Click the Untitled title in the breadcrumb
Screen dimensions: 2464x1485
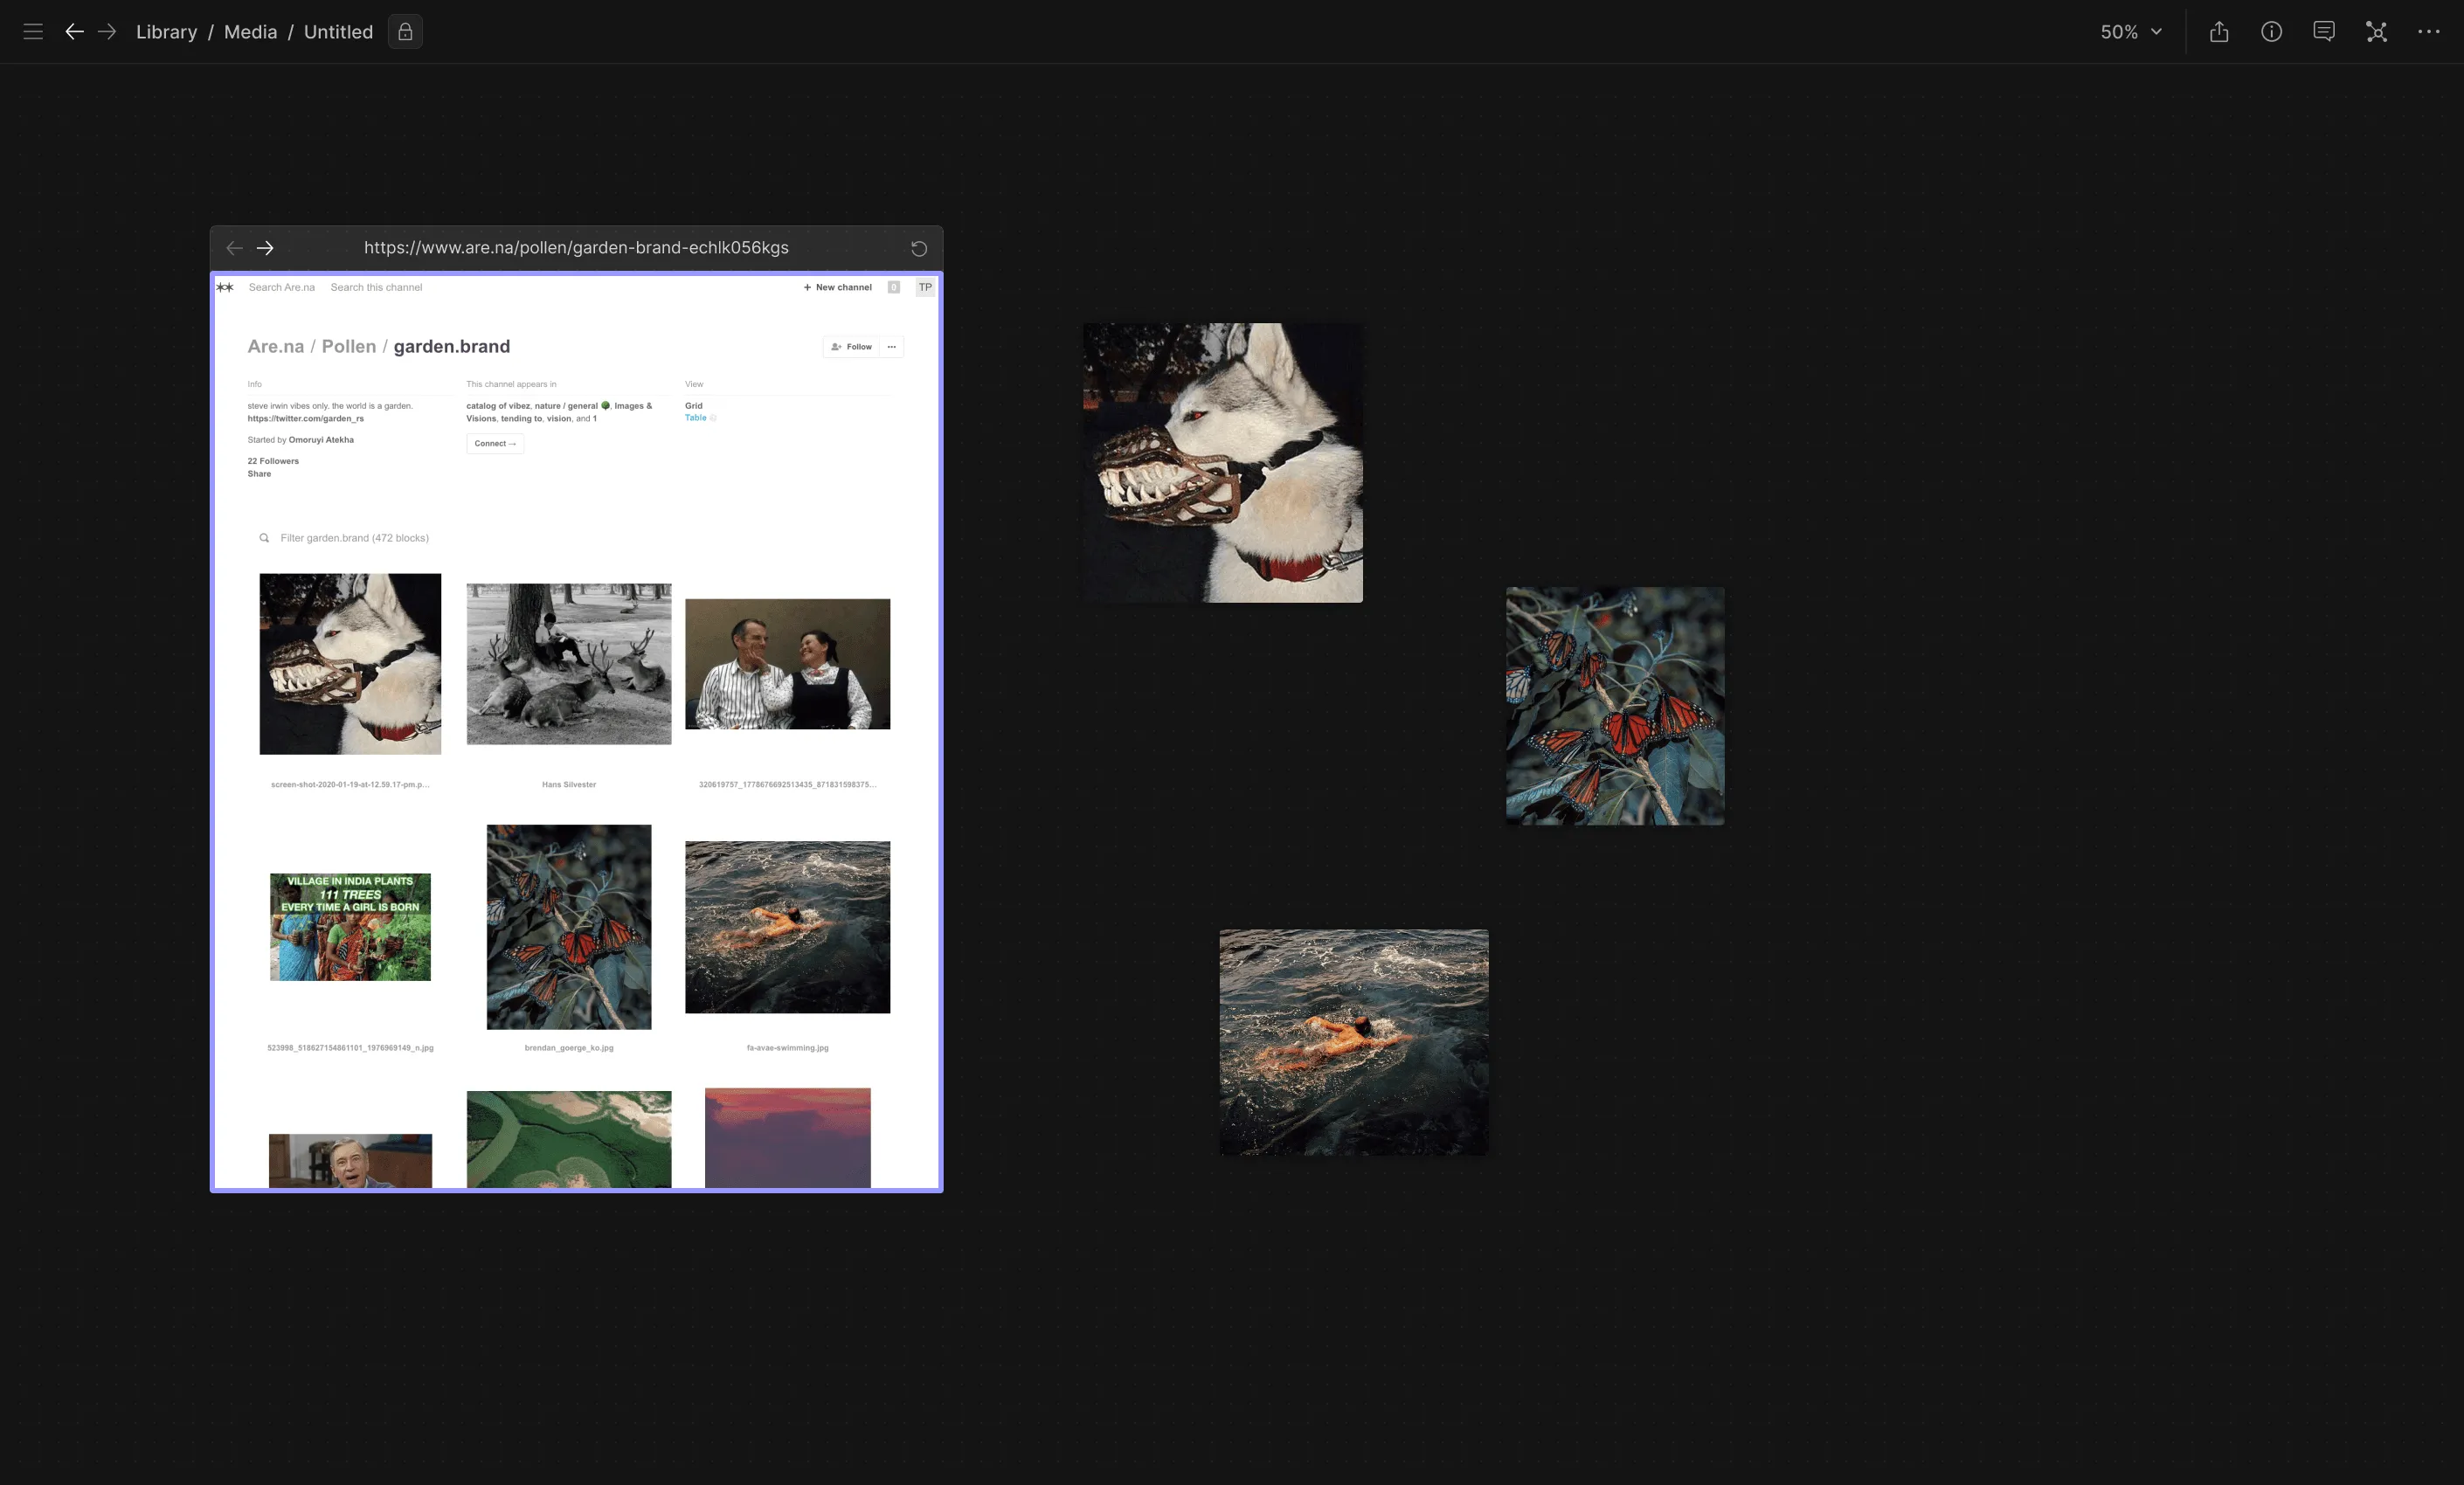click(x=338, y=32)
